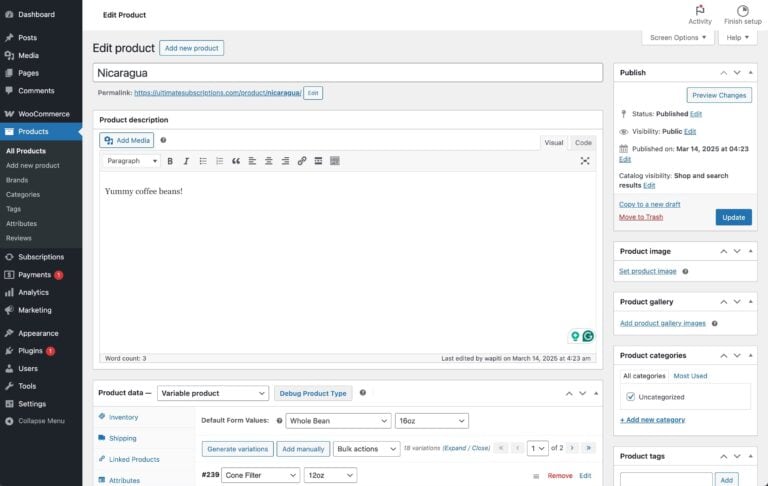
Task: Toggle bold formatting in the editor toolbar
Action: coord(170,161)
